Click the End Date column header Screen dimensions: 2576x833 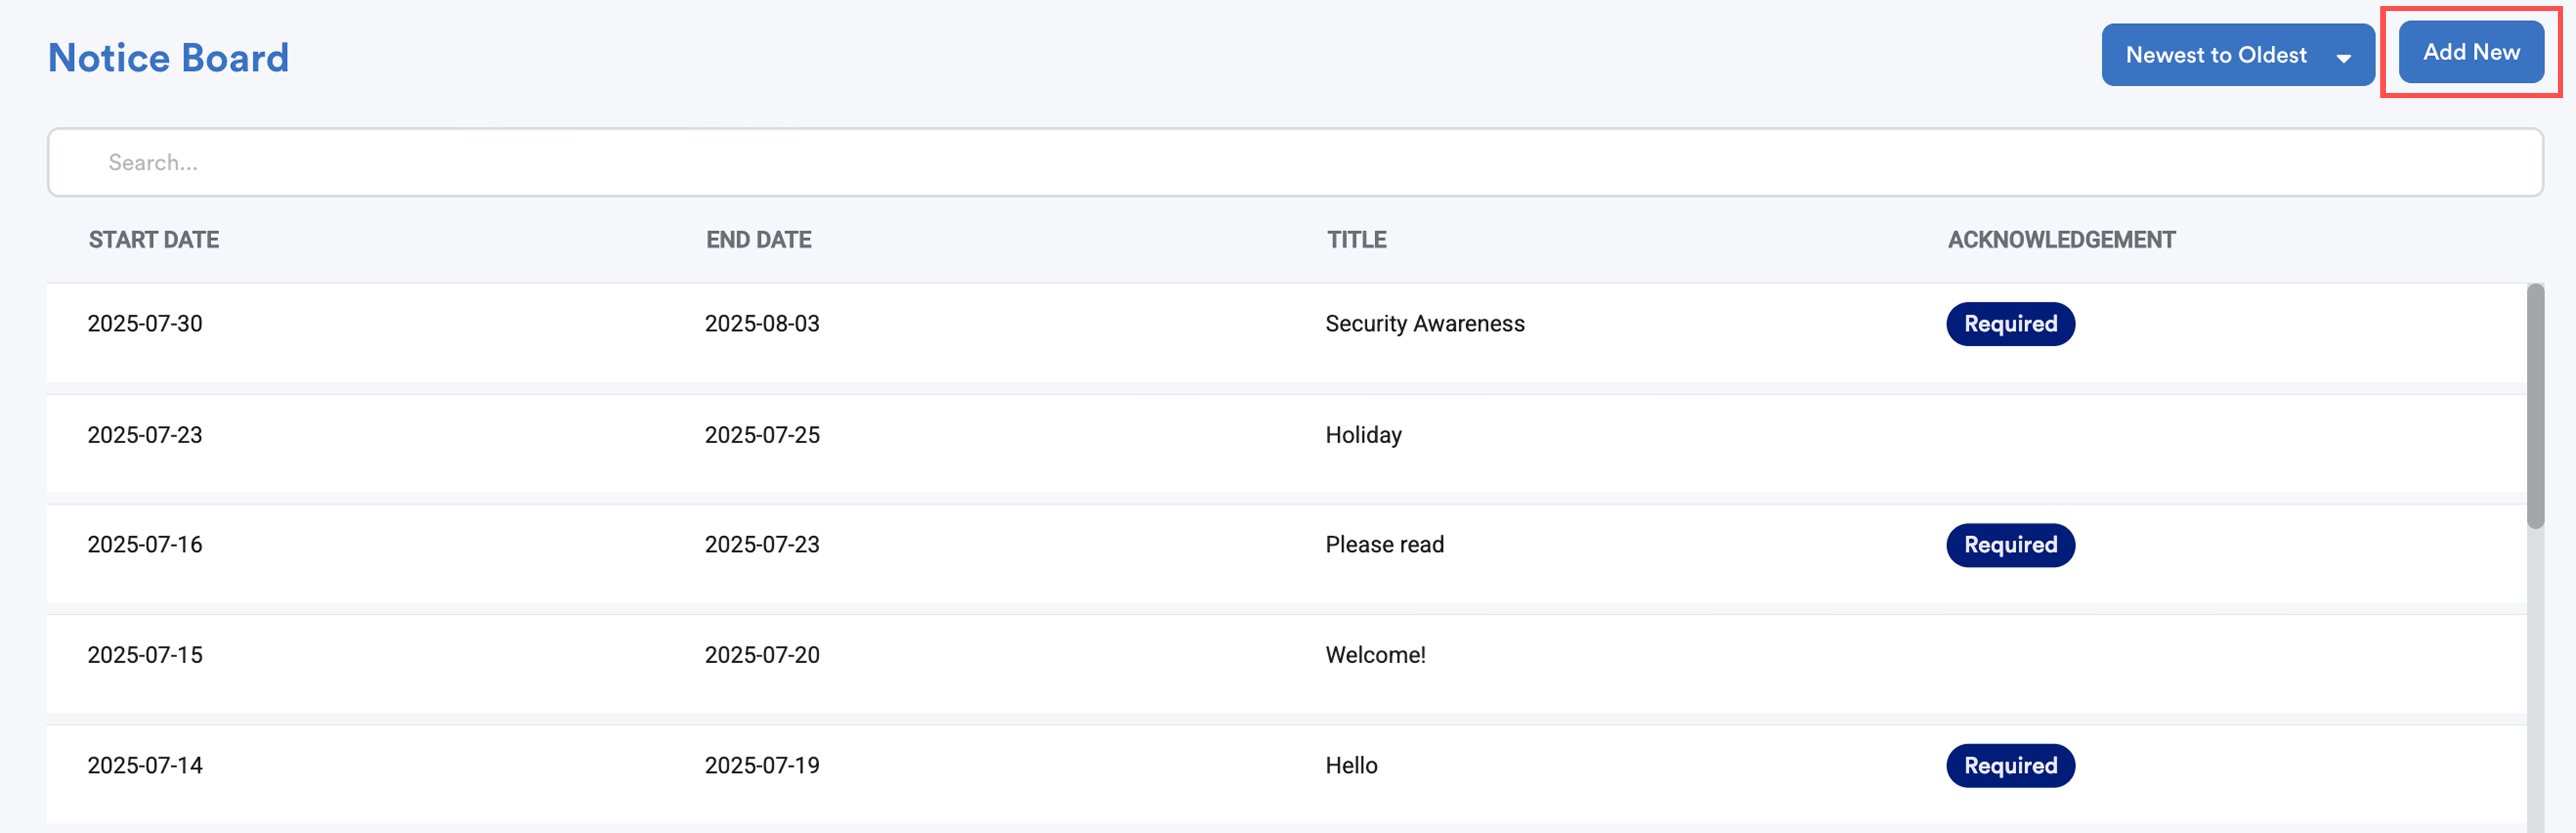[758, 240]
